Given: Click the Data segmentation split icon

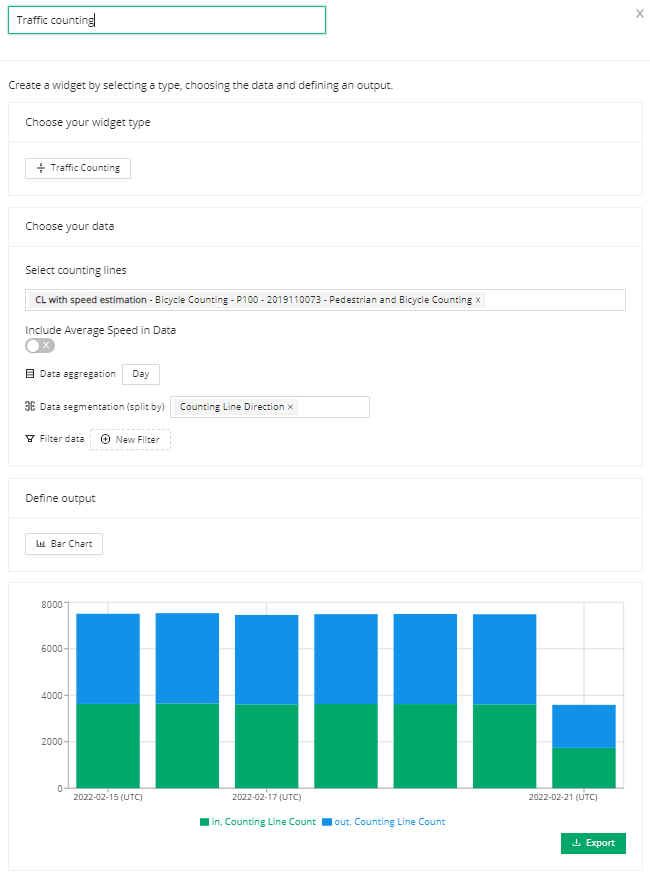Looking at the screenshot, I should [x=30, y=406].
